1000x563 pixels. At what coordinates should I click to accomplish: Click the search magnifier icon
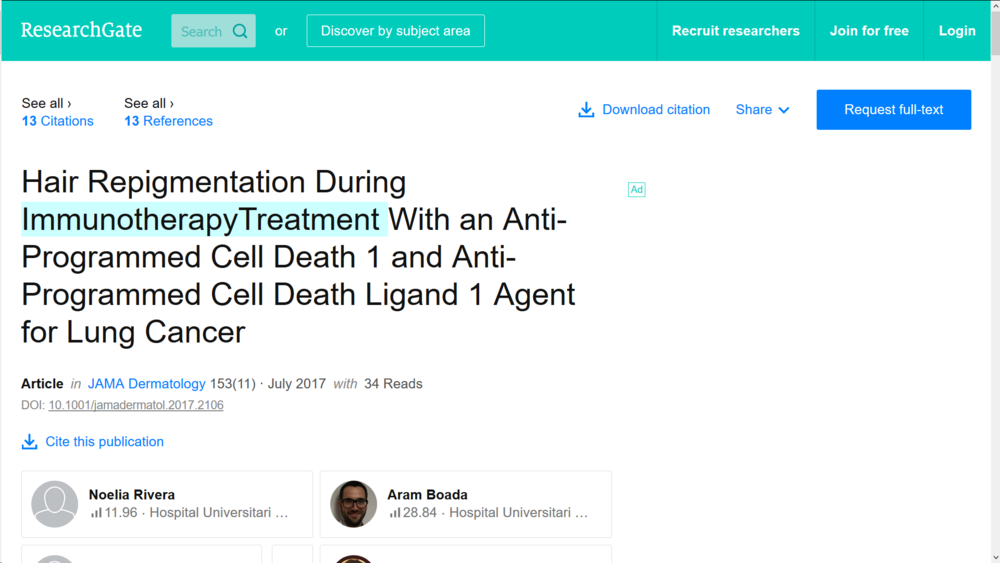coord(240,31)
